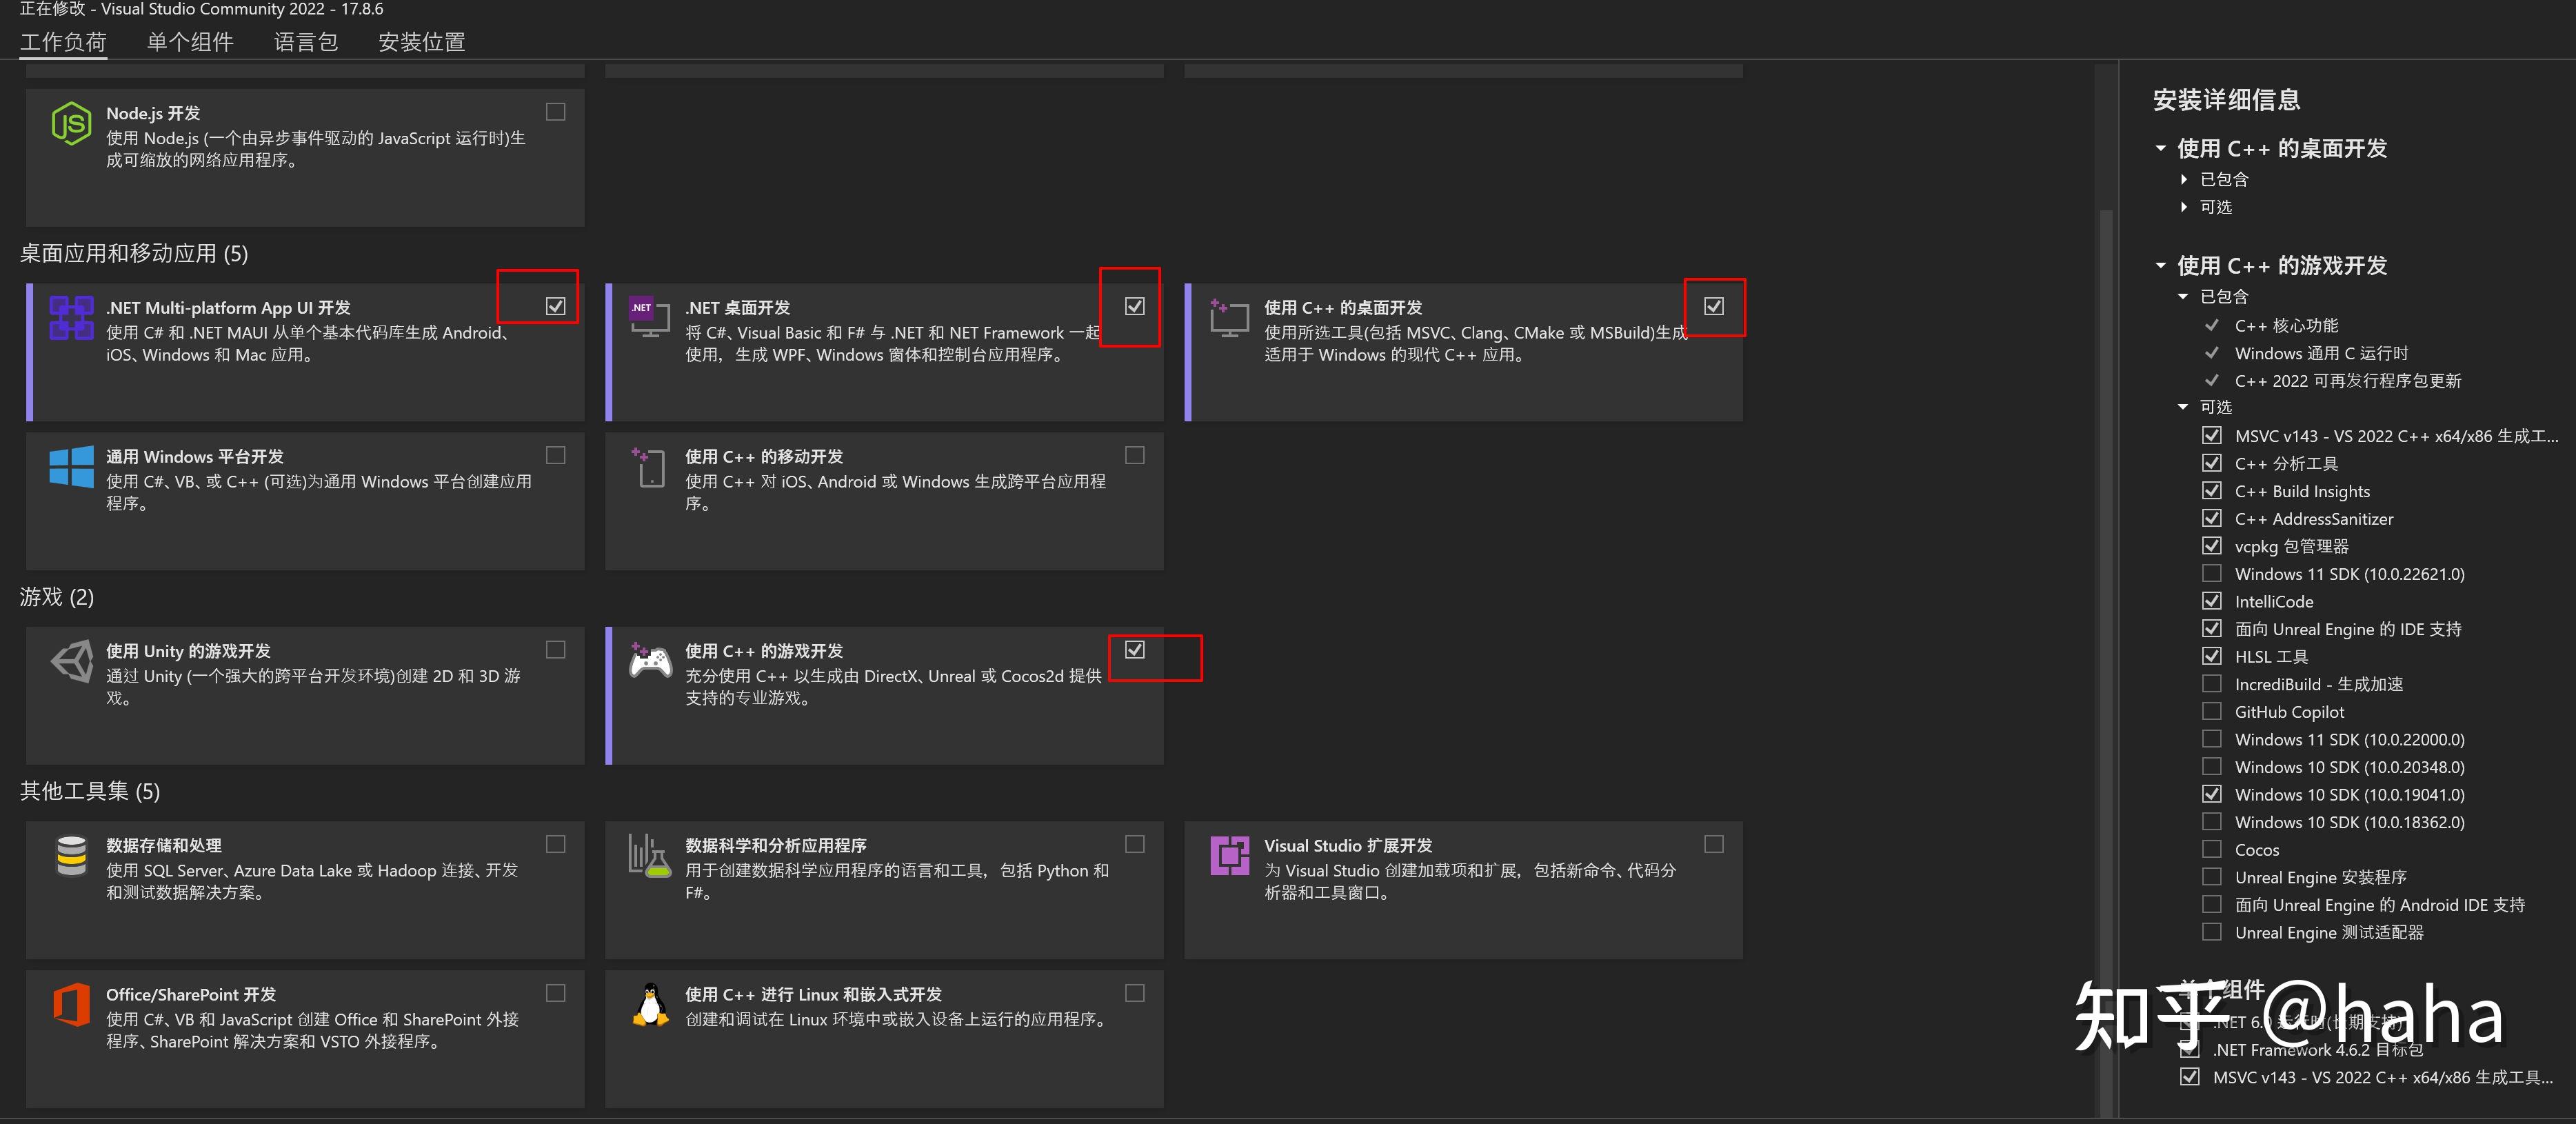This screenshot has width=2576, height=1124.
Task: Click the database icon for 数据存储和处理
Action: [70, 856]
